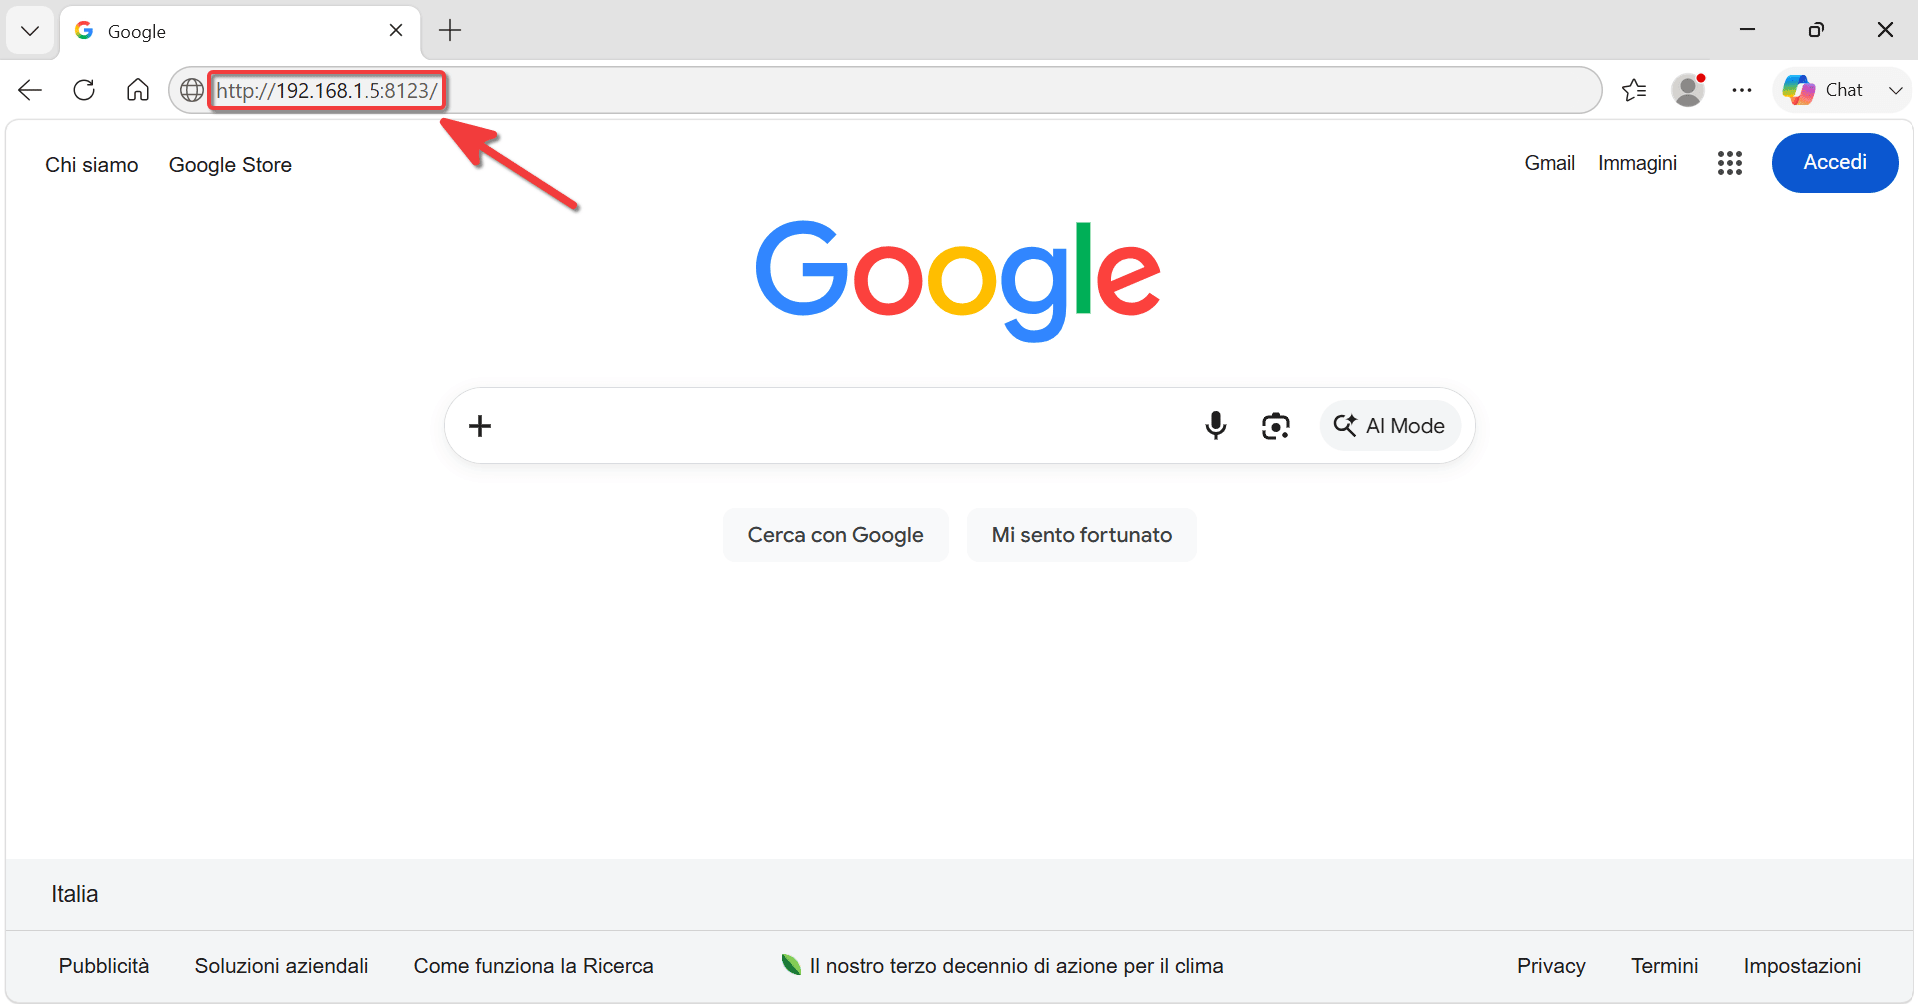
Task: Search by image with Google Lens
Action: point(1276,426)
